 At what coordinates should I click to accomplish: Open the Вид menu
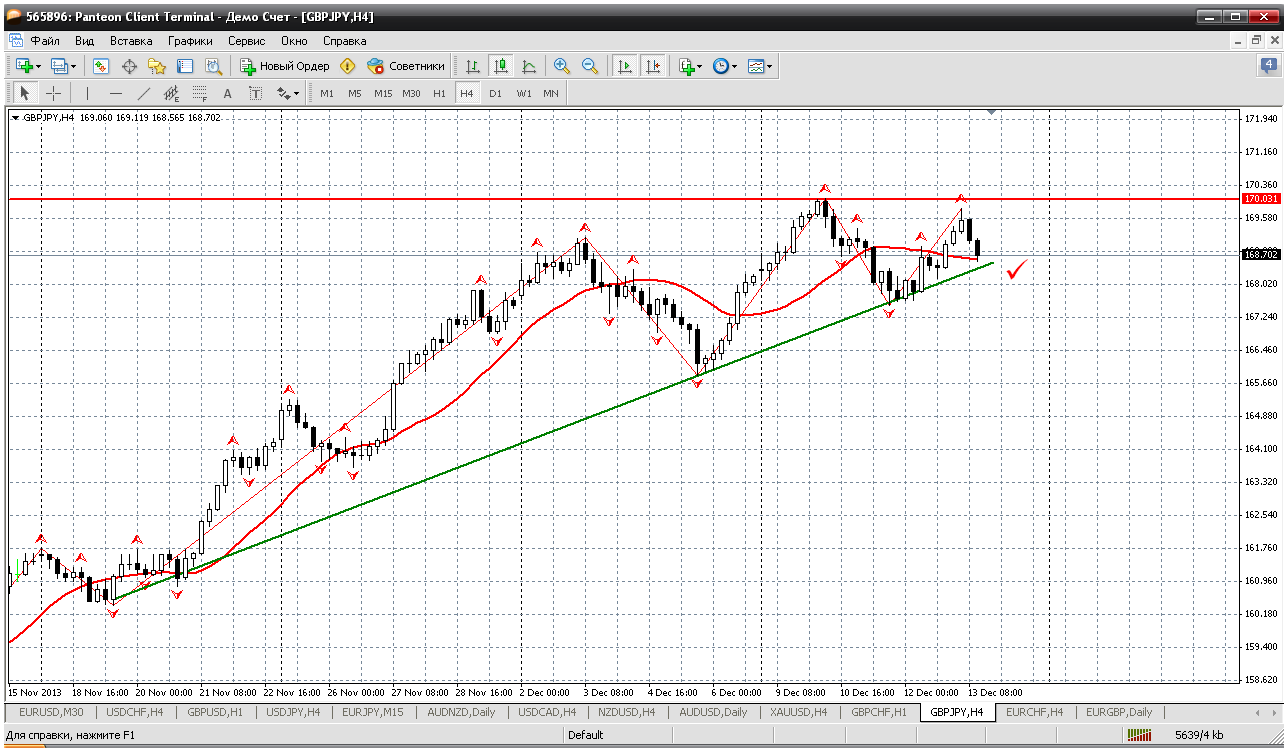(x=85, y=41)
